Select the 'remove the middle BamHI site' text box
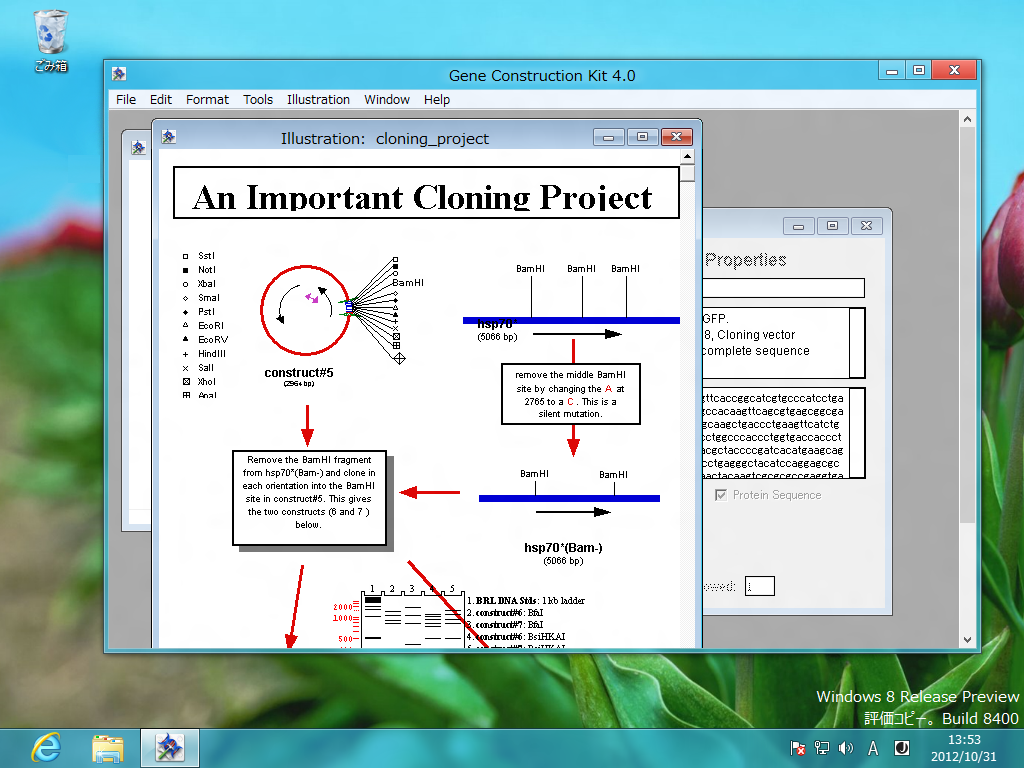 (571, 394)
